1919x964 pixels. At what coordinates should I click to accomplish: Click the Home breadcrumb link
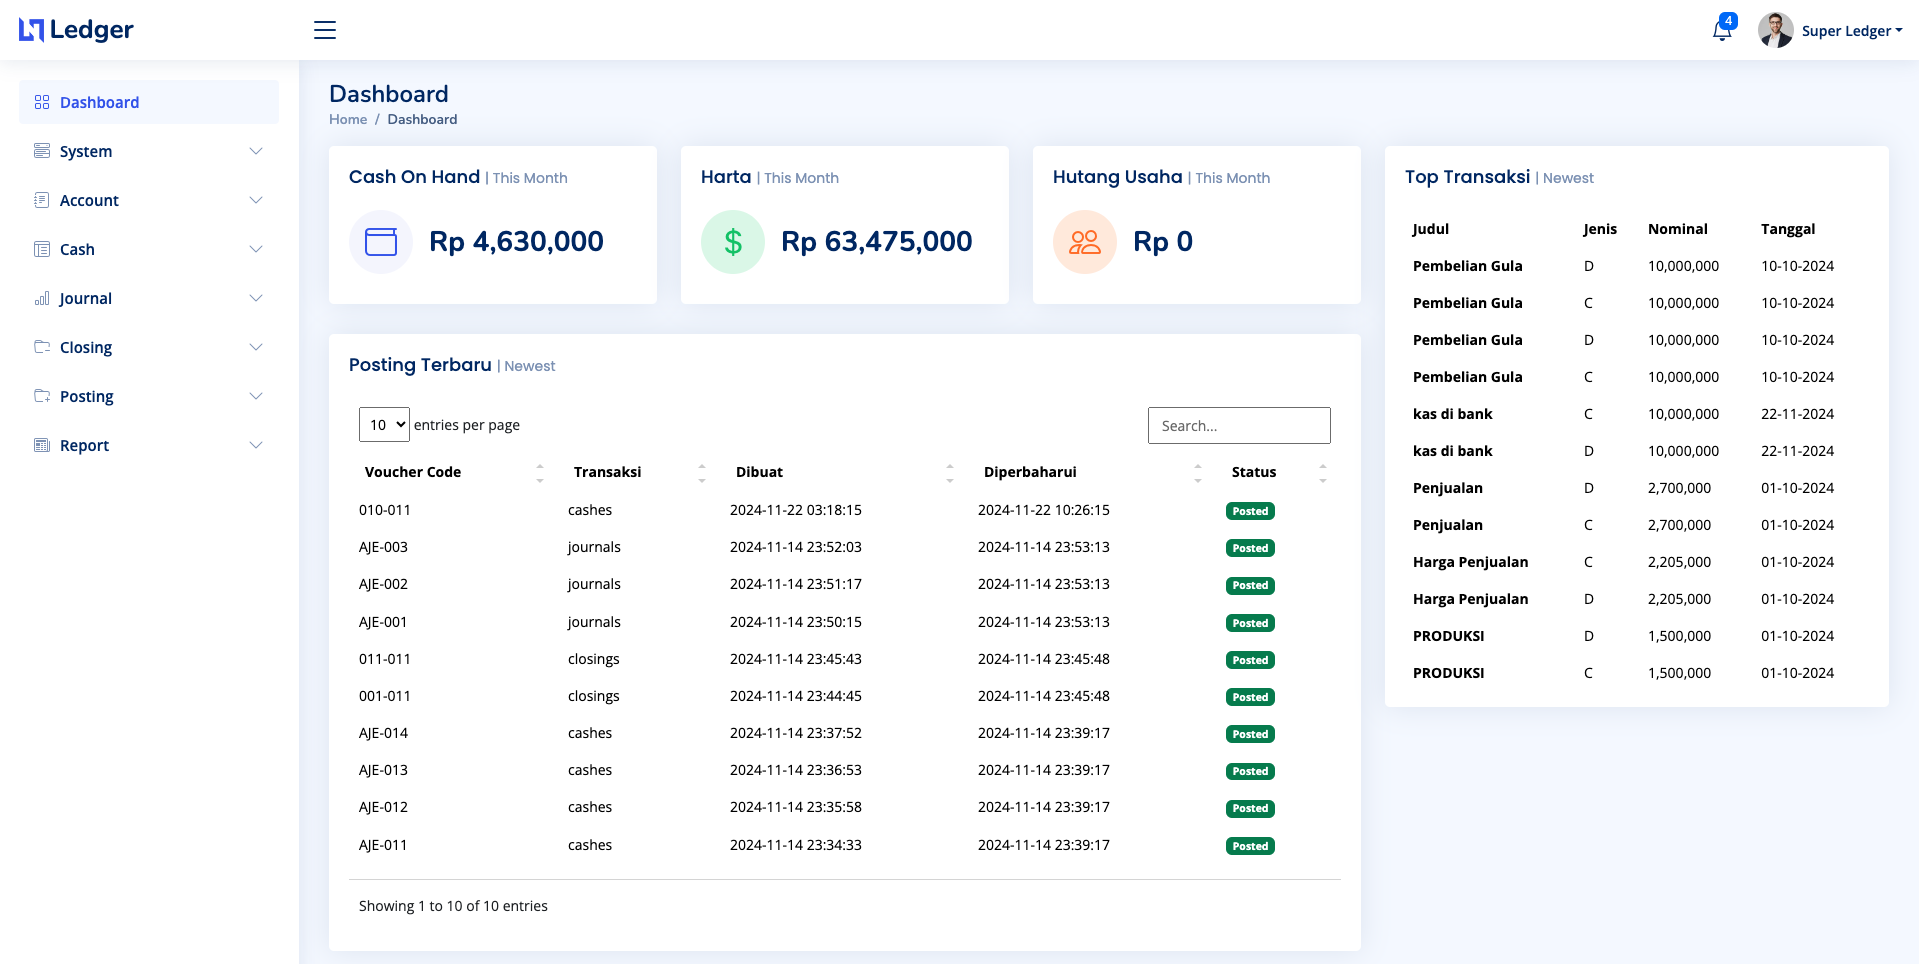coord(347,119)
